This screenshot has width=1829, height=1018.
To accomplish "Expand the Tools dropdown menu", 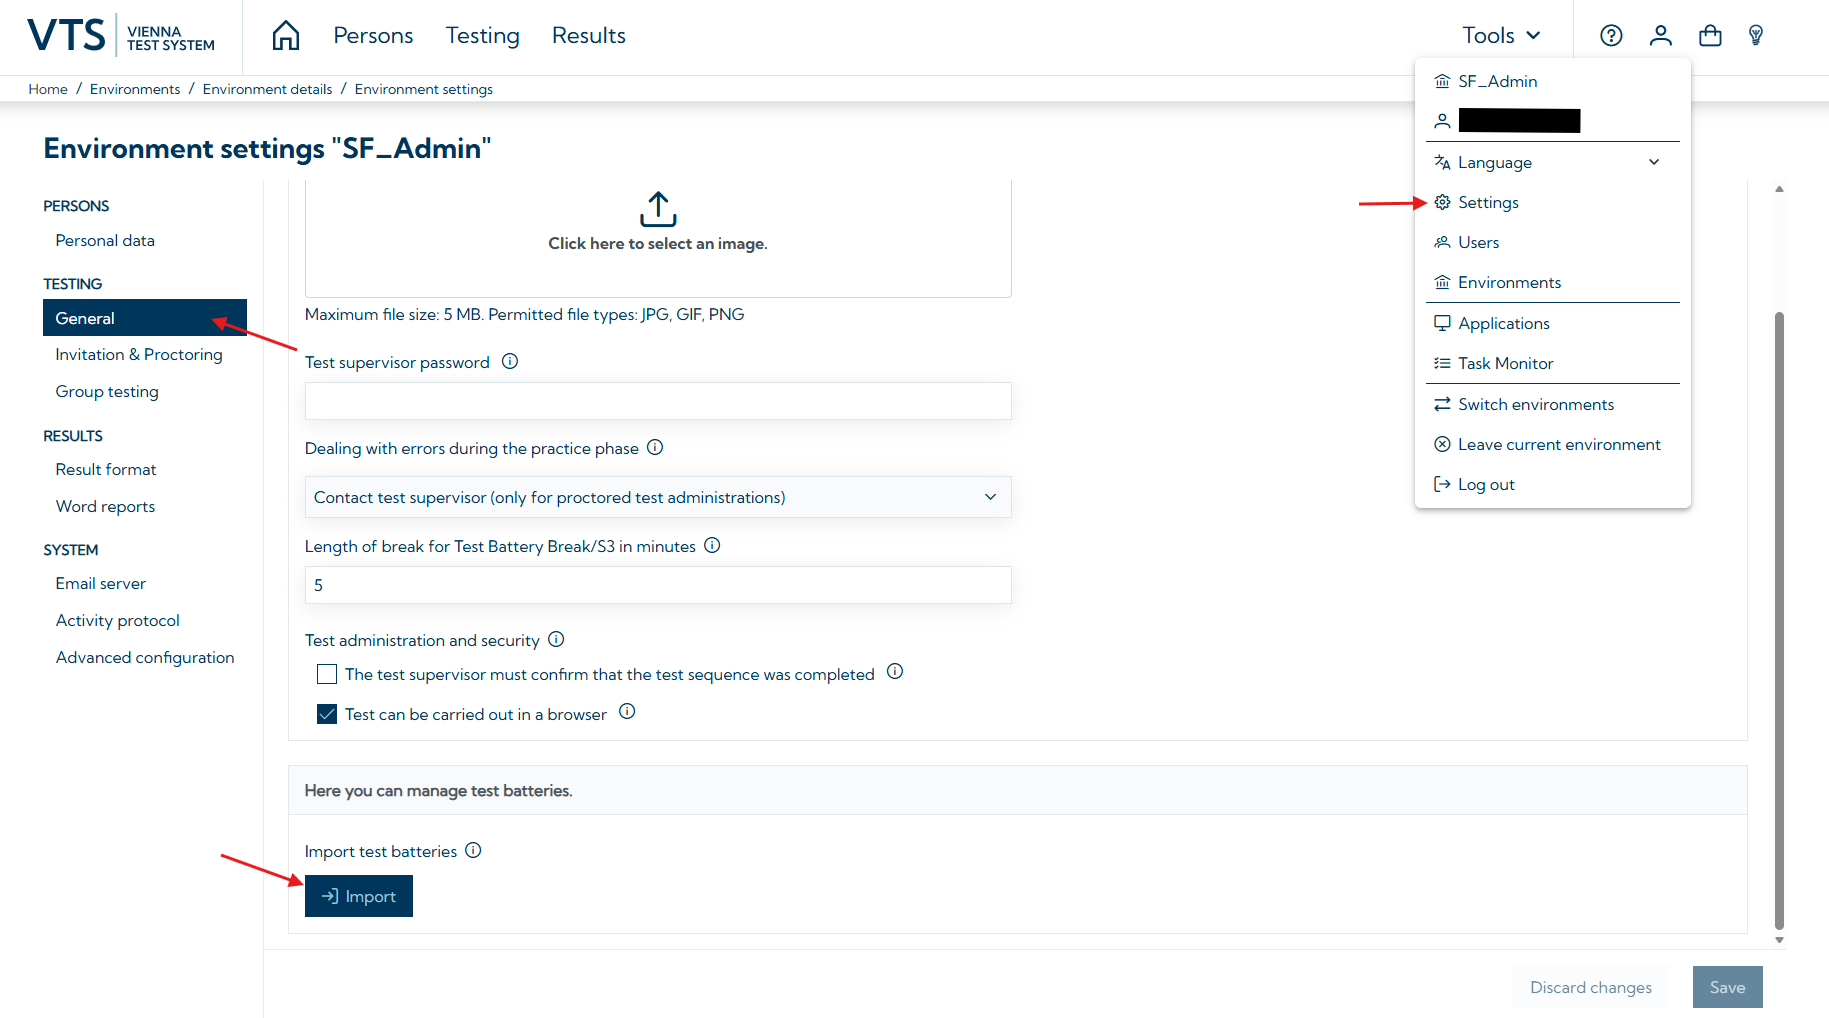I will (x=1501, y=36).
